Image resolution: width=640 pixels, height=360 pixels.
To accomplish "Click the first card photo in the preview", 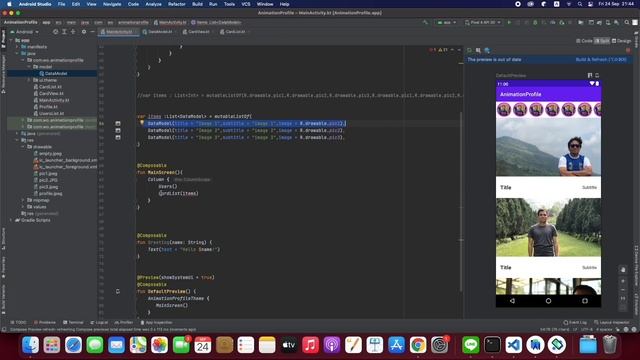I will click(x=548, y=147).
